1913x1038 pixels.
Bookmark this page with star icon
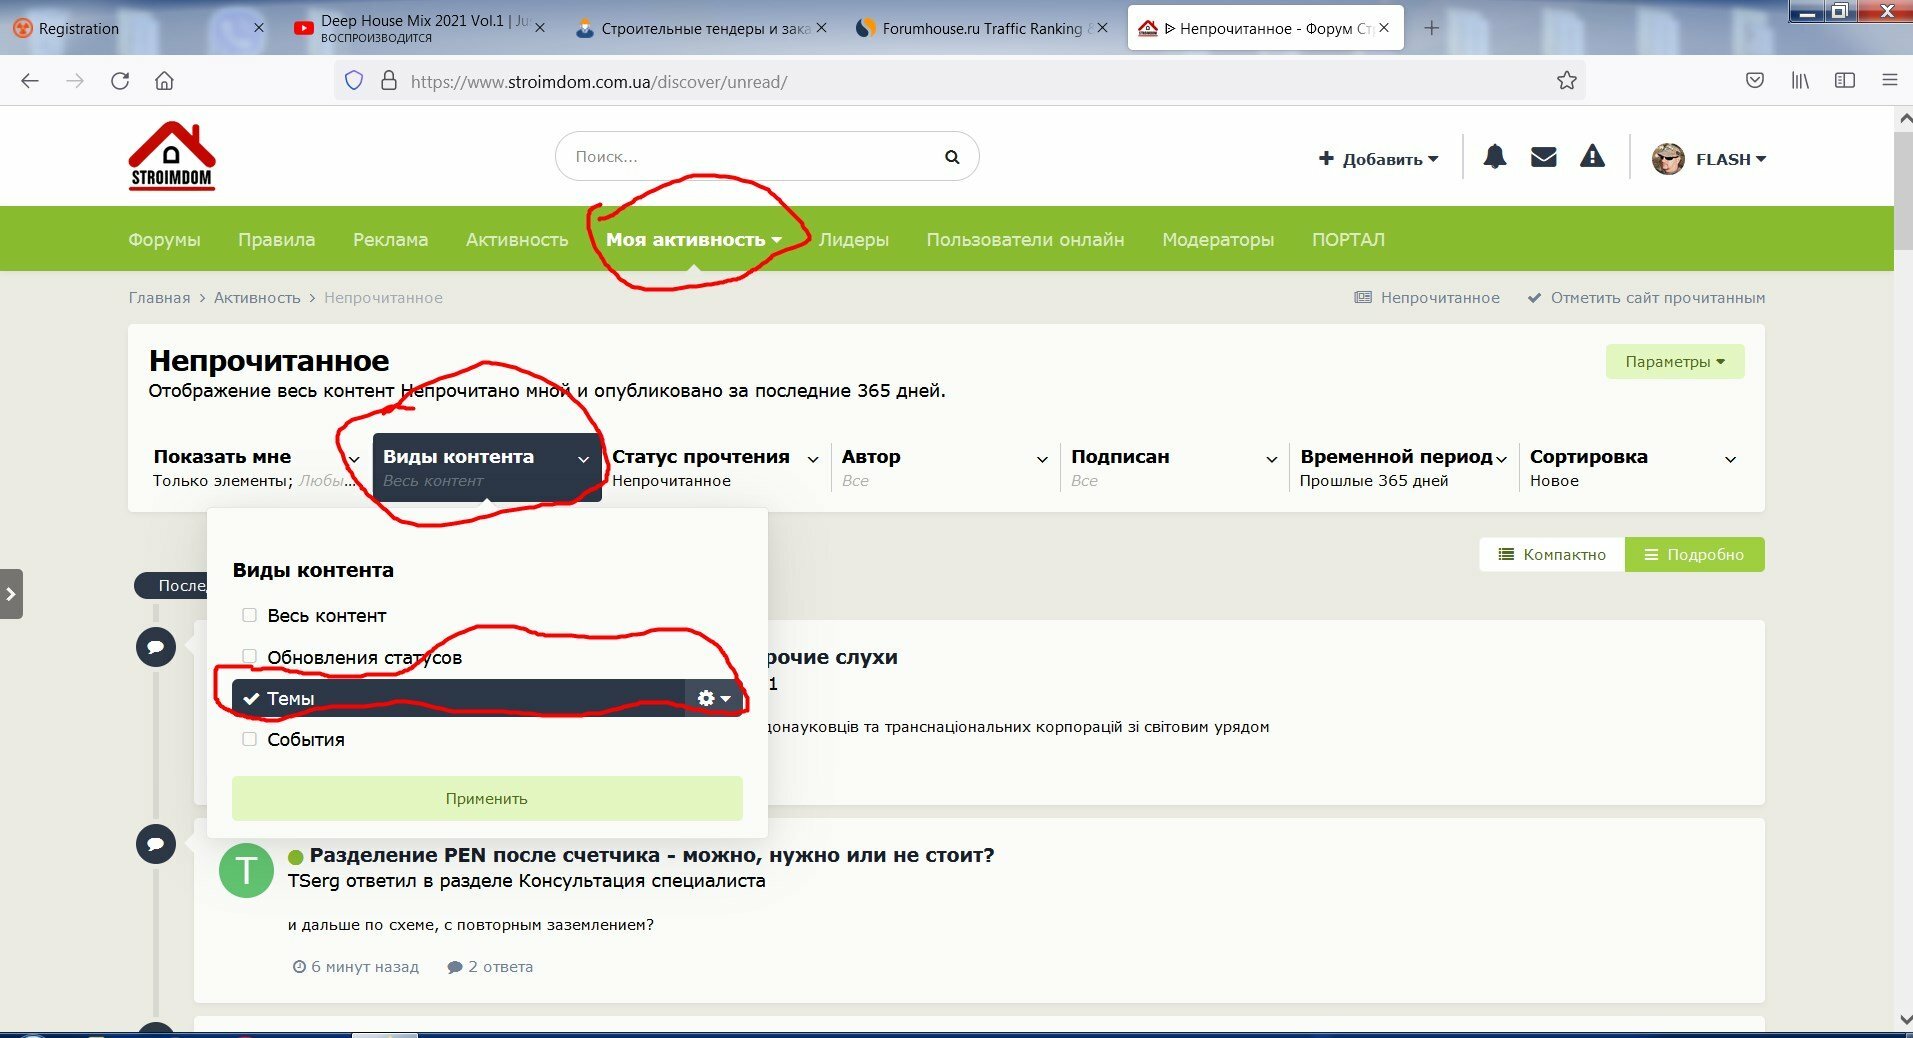click(x=1566, y=81)
